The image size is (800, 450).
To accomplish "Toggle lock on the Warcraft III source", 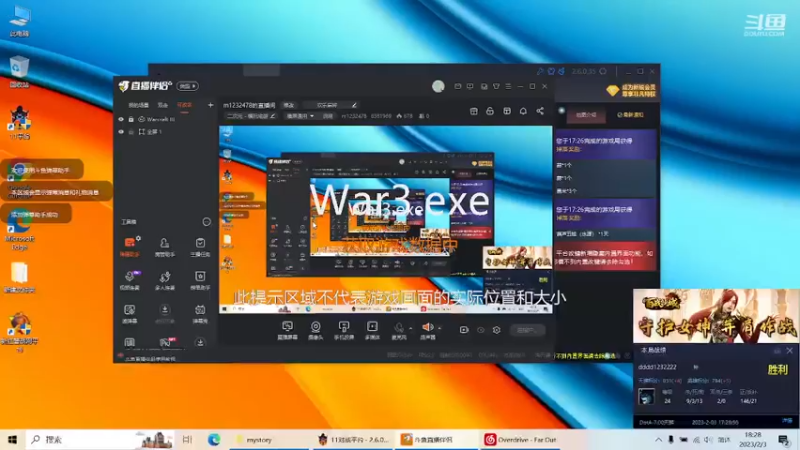I will (131, 119).
